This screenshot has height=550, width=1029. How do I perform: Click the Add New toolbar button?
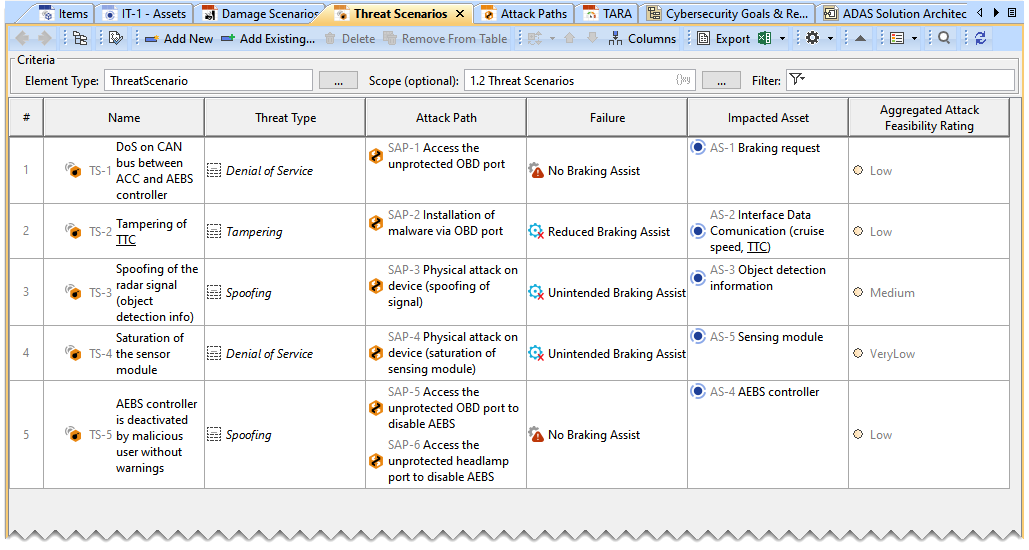pyautogui.click(x=179, y=38)
